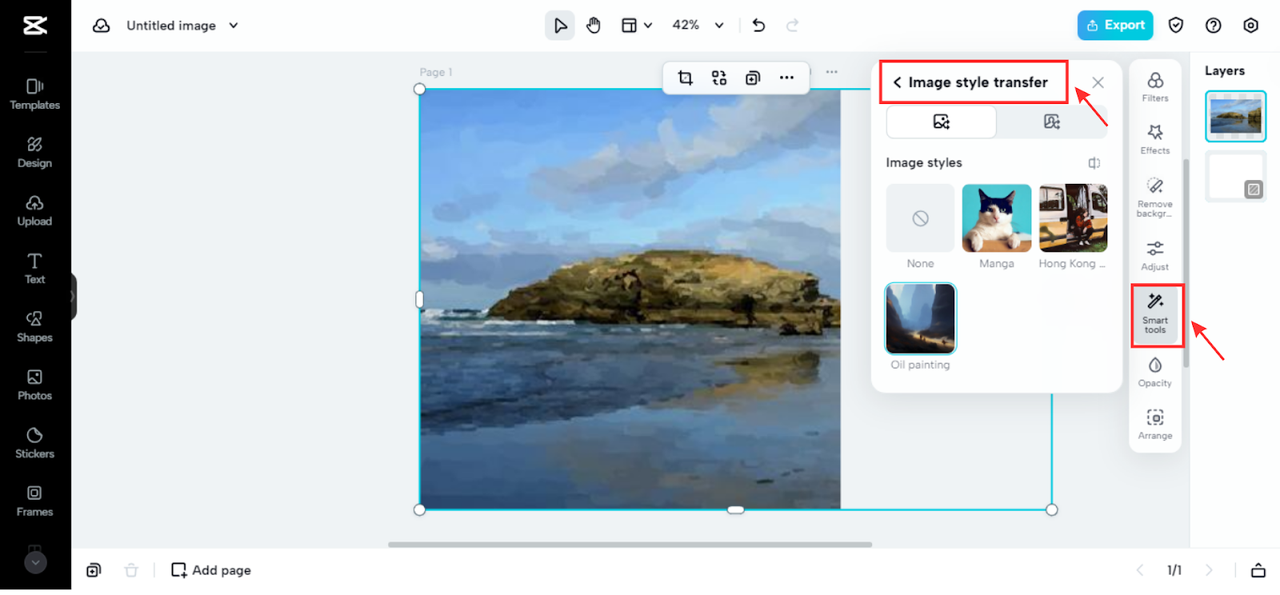Undo the last action
This screenshot has height=595, width=1280.
coord(759,26)
